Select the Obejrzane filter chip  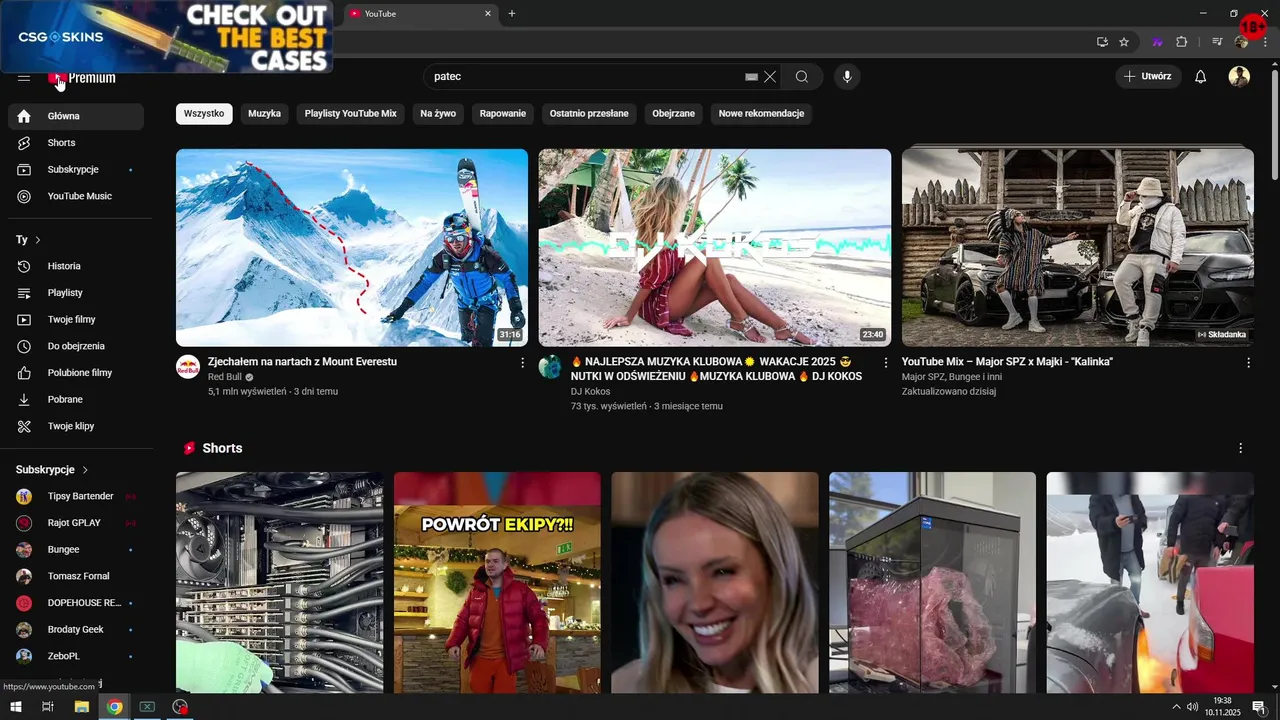(x=674, y=114)
